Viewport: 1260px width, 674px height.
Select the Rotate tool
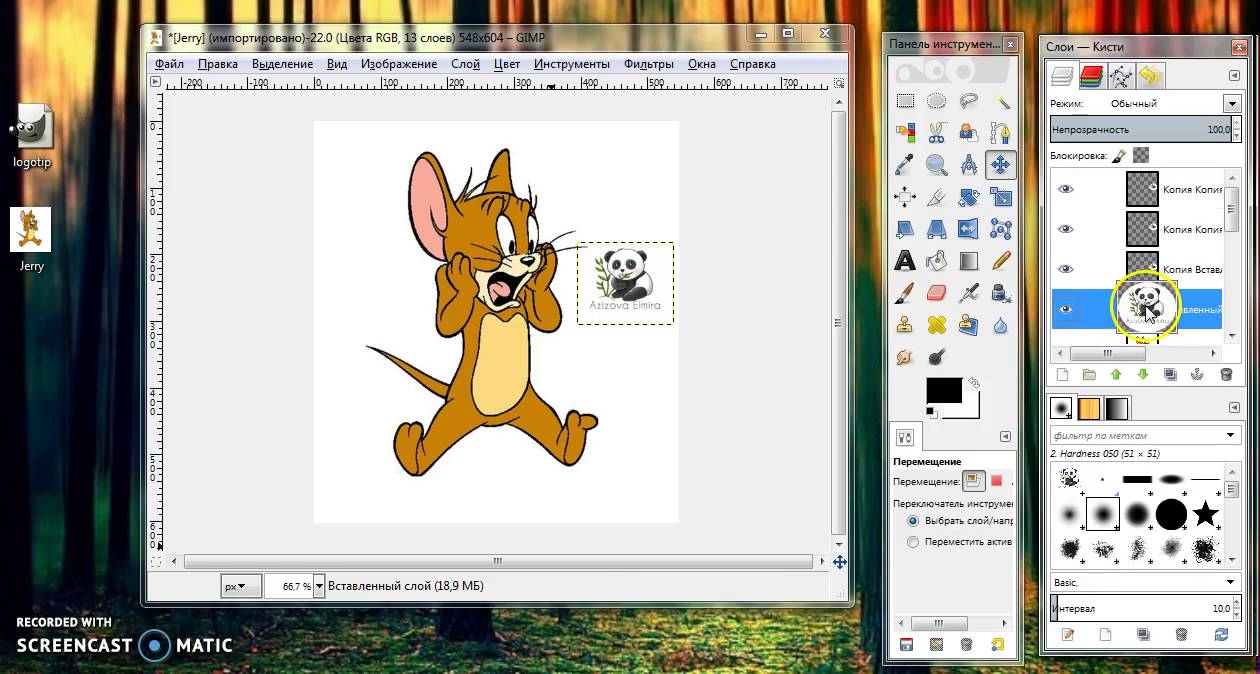pyautogui.click(x=968, y=197)
